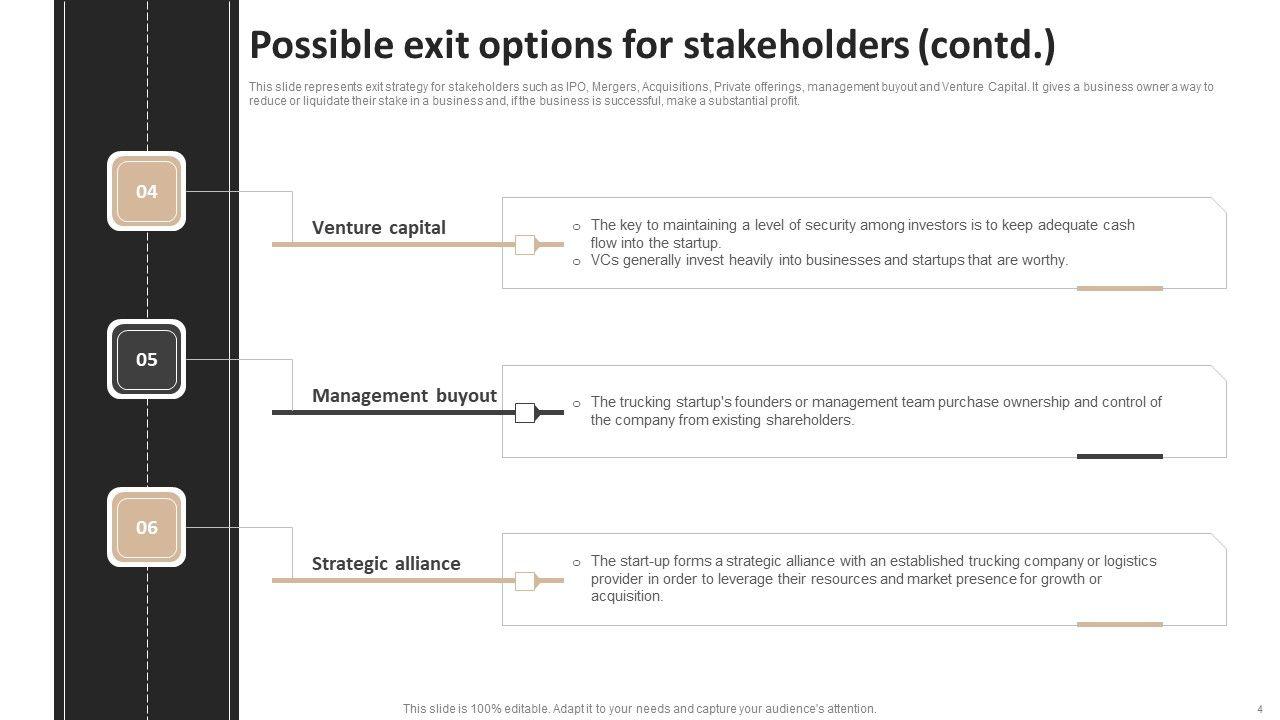This screenshot has height=720, width=1280.
Task: Select the '100% editable' footer note
Action: pos(639,709)
